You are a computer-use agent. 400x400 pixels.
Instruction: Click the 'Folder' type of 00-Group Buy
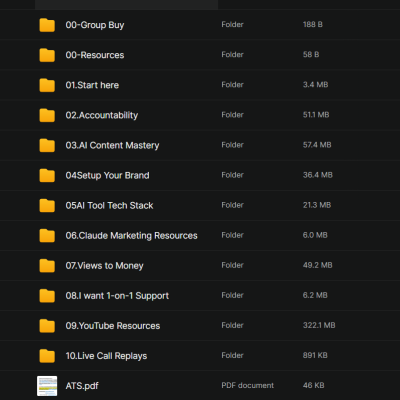[x=232, y=25]
